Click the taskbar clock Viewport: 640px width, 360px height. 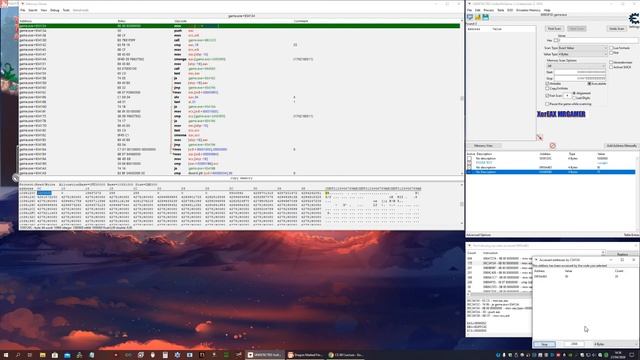coord(618,355)
